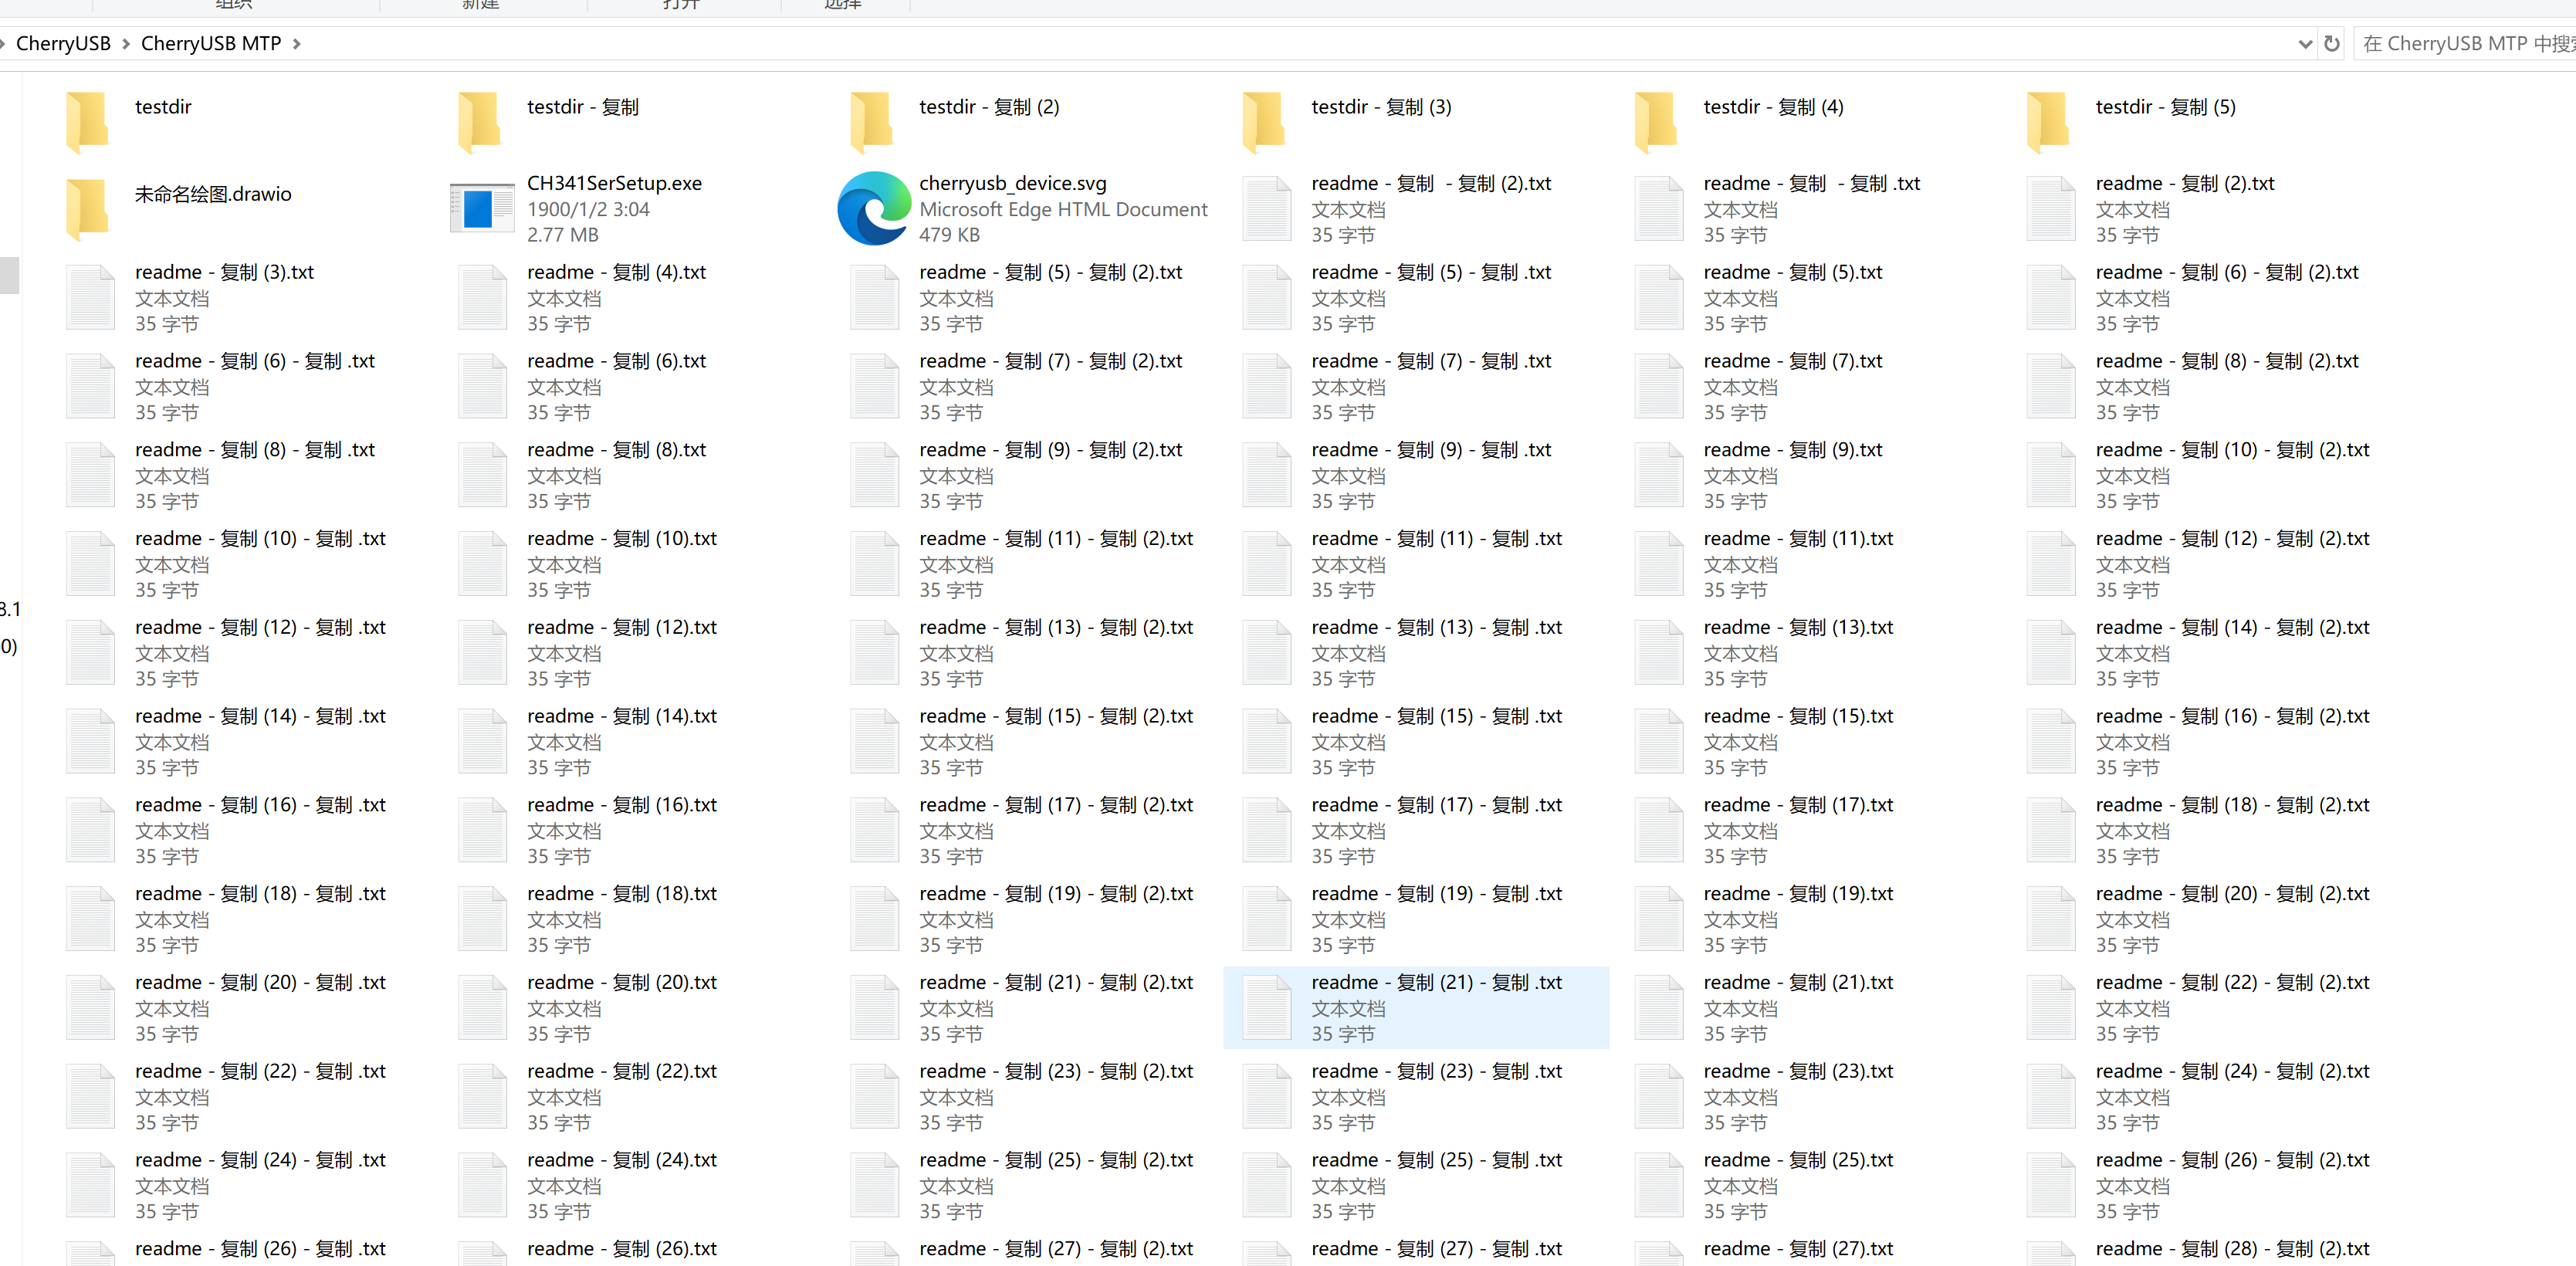
Task: Select the readme - 复制 (2).txt file icon
Action: (2051, 208)
